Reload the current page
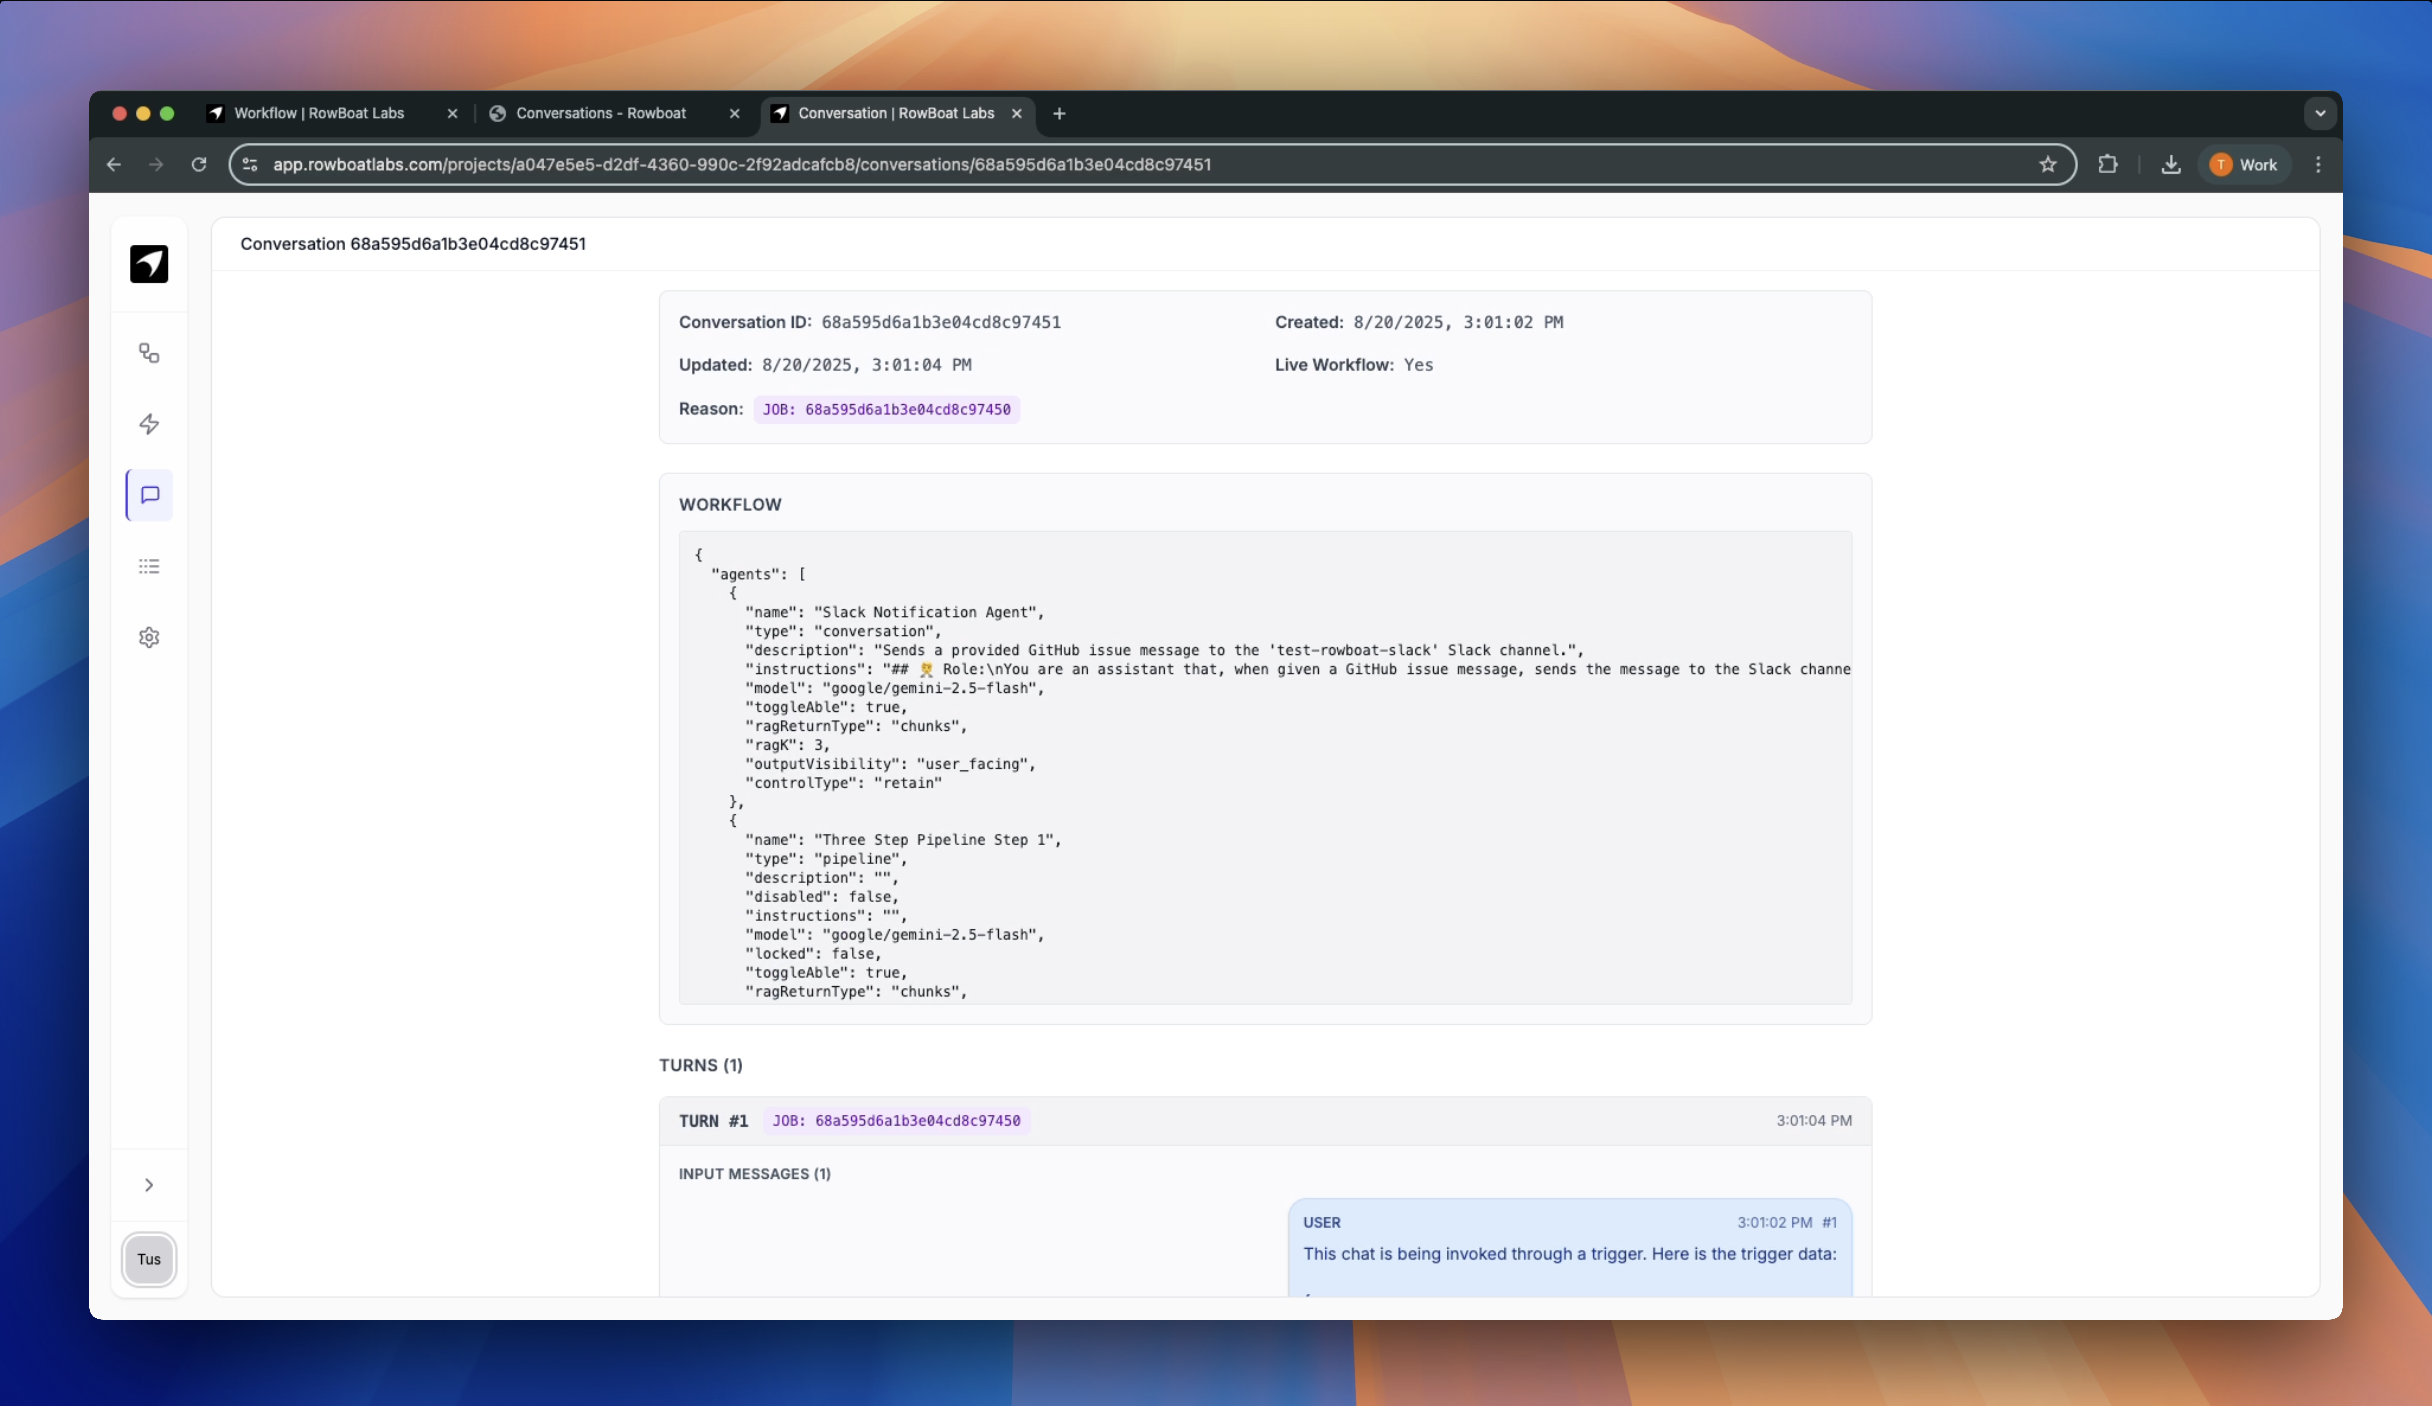 199,165
